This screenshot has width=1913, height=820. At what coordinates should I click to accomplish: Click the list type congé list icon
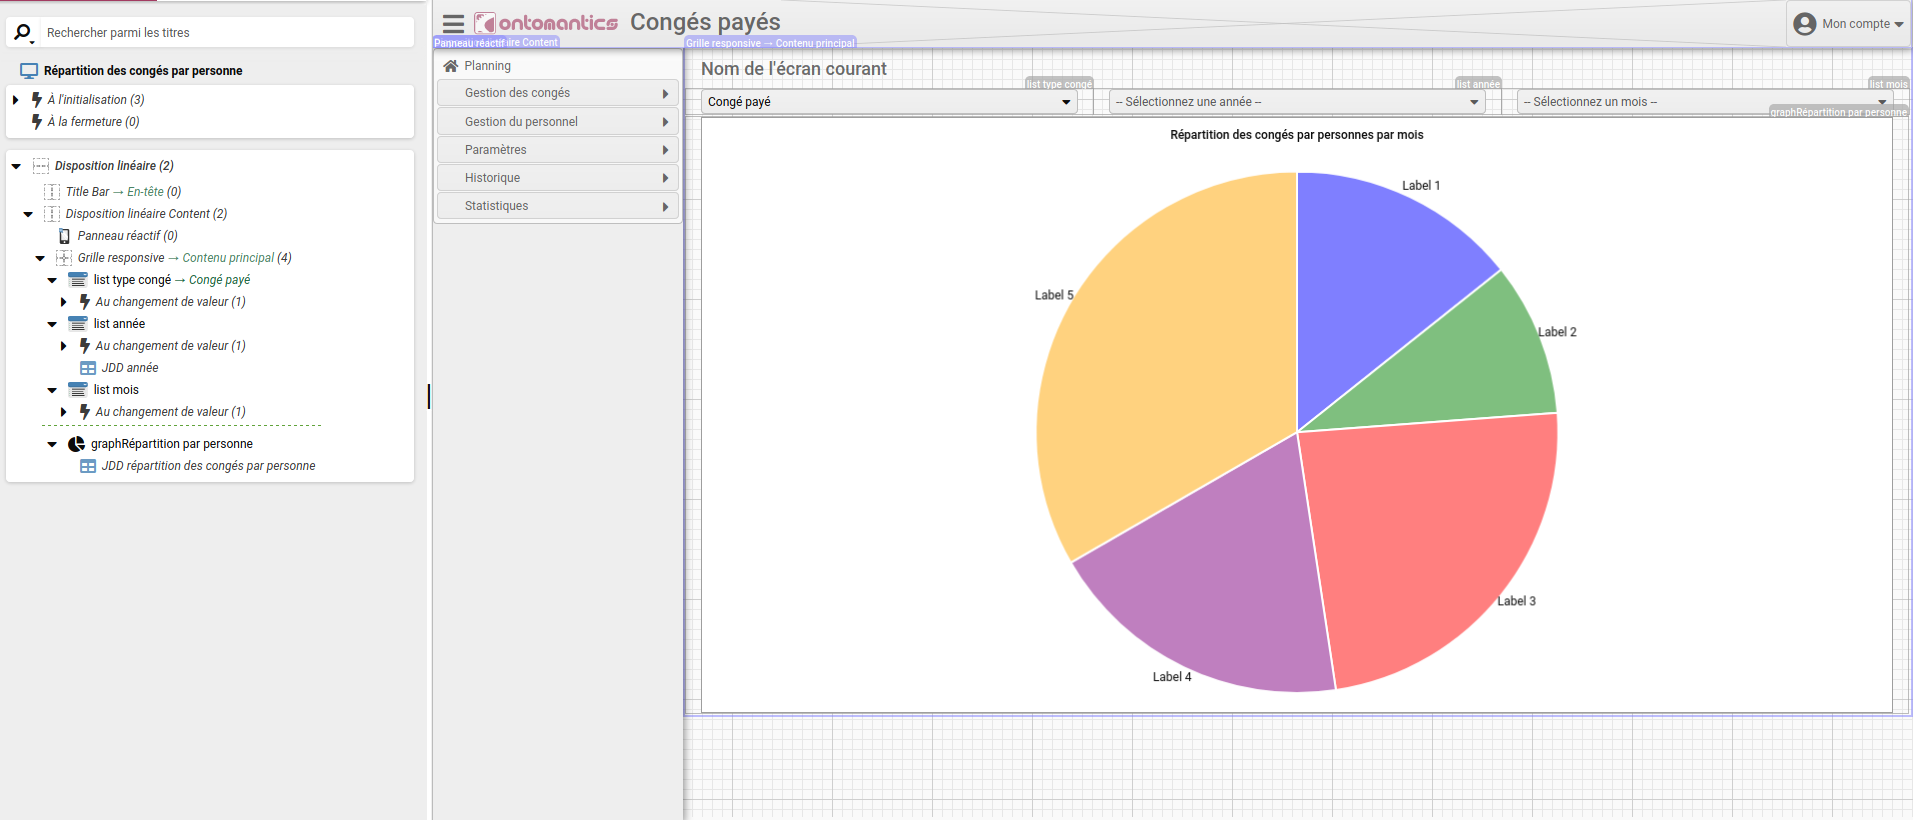tap(78, 280)
